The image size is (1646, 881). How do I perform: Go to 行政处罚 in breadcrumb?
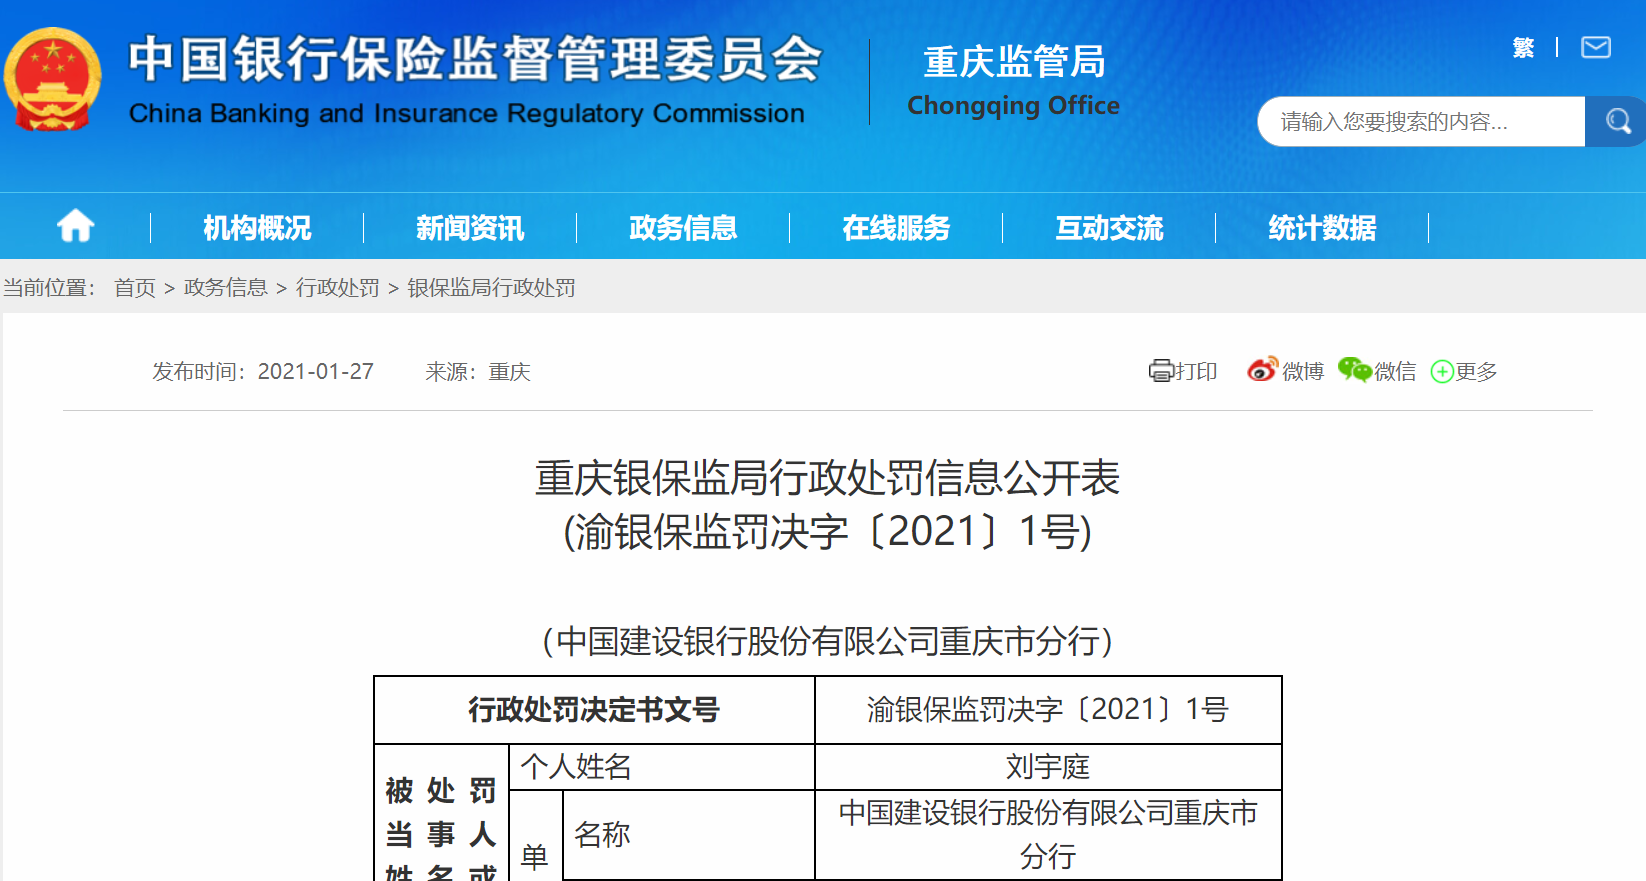click(x=338, y=288)
